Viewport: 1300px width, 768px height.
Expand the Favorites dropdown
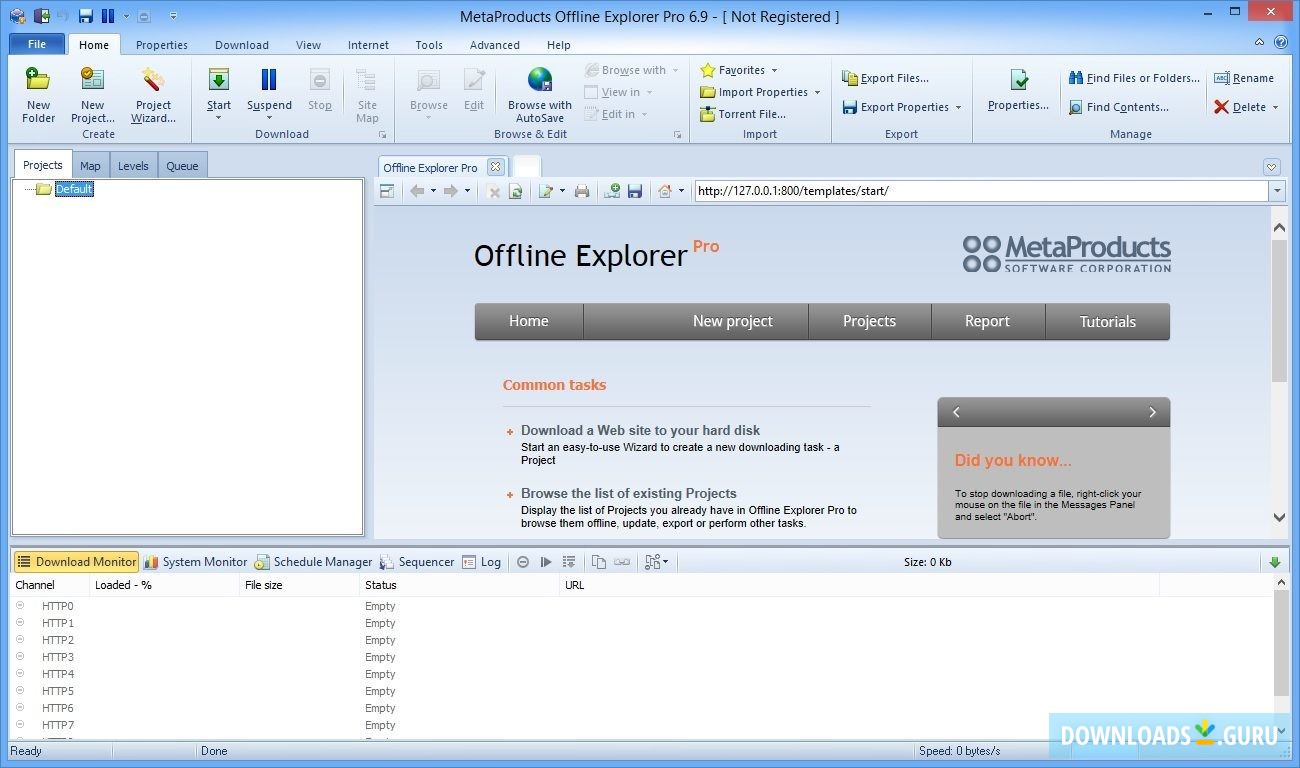pyautogui.click(x=774, y=71)
